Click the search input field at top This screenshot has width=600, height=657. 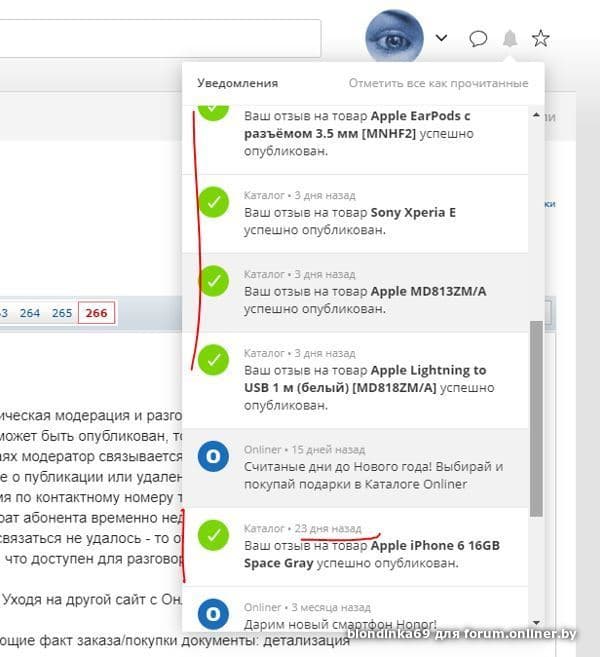coord(160,39)
